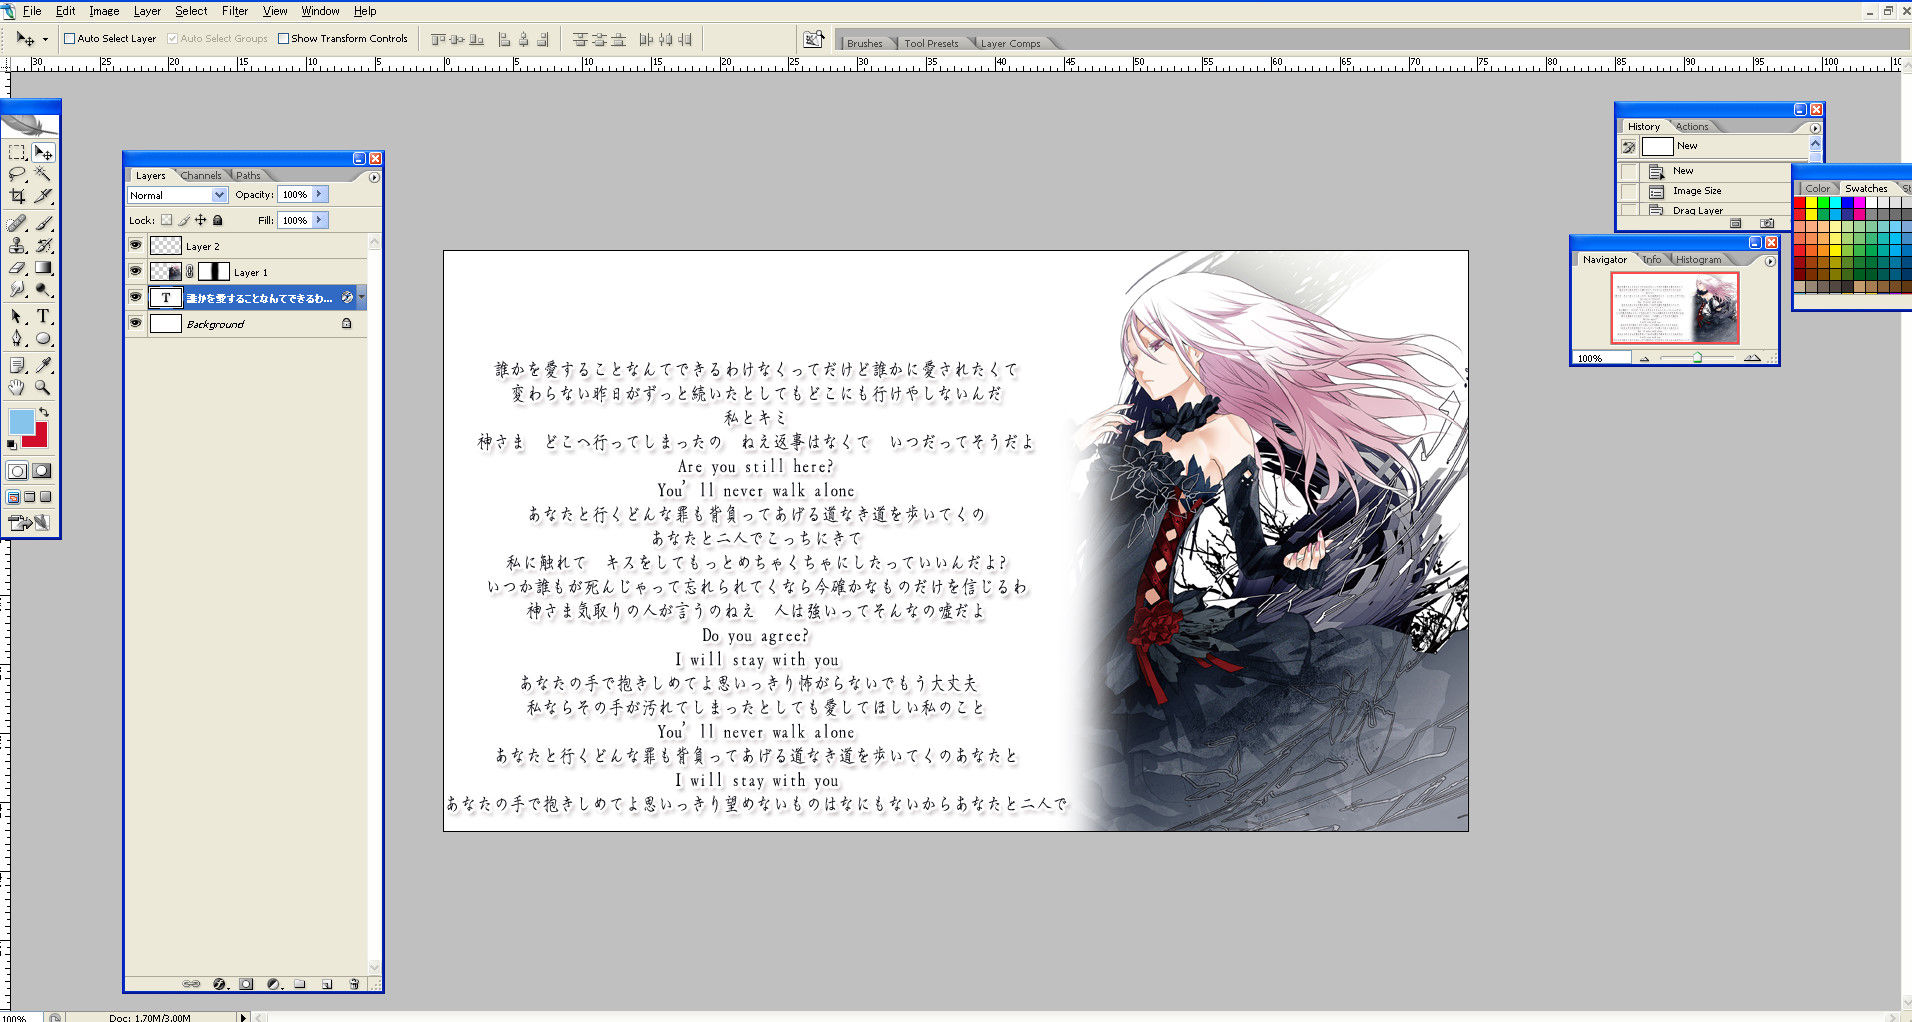
Task: Select the Move tool in the toolbox
Action: click(x=43, y=153)
